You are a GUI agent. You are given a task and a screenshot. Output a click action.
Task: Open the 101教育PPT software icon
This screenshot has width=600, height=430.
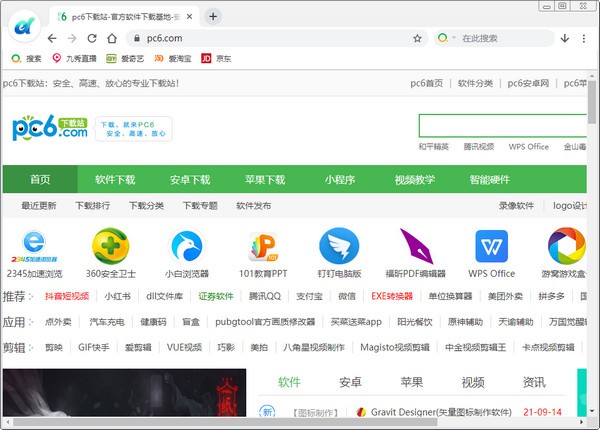coord(263,247)
